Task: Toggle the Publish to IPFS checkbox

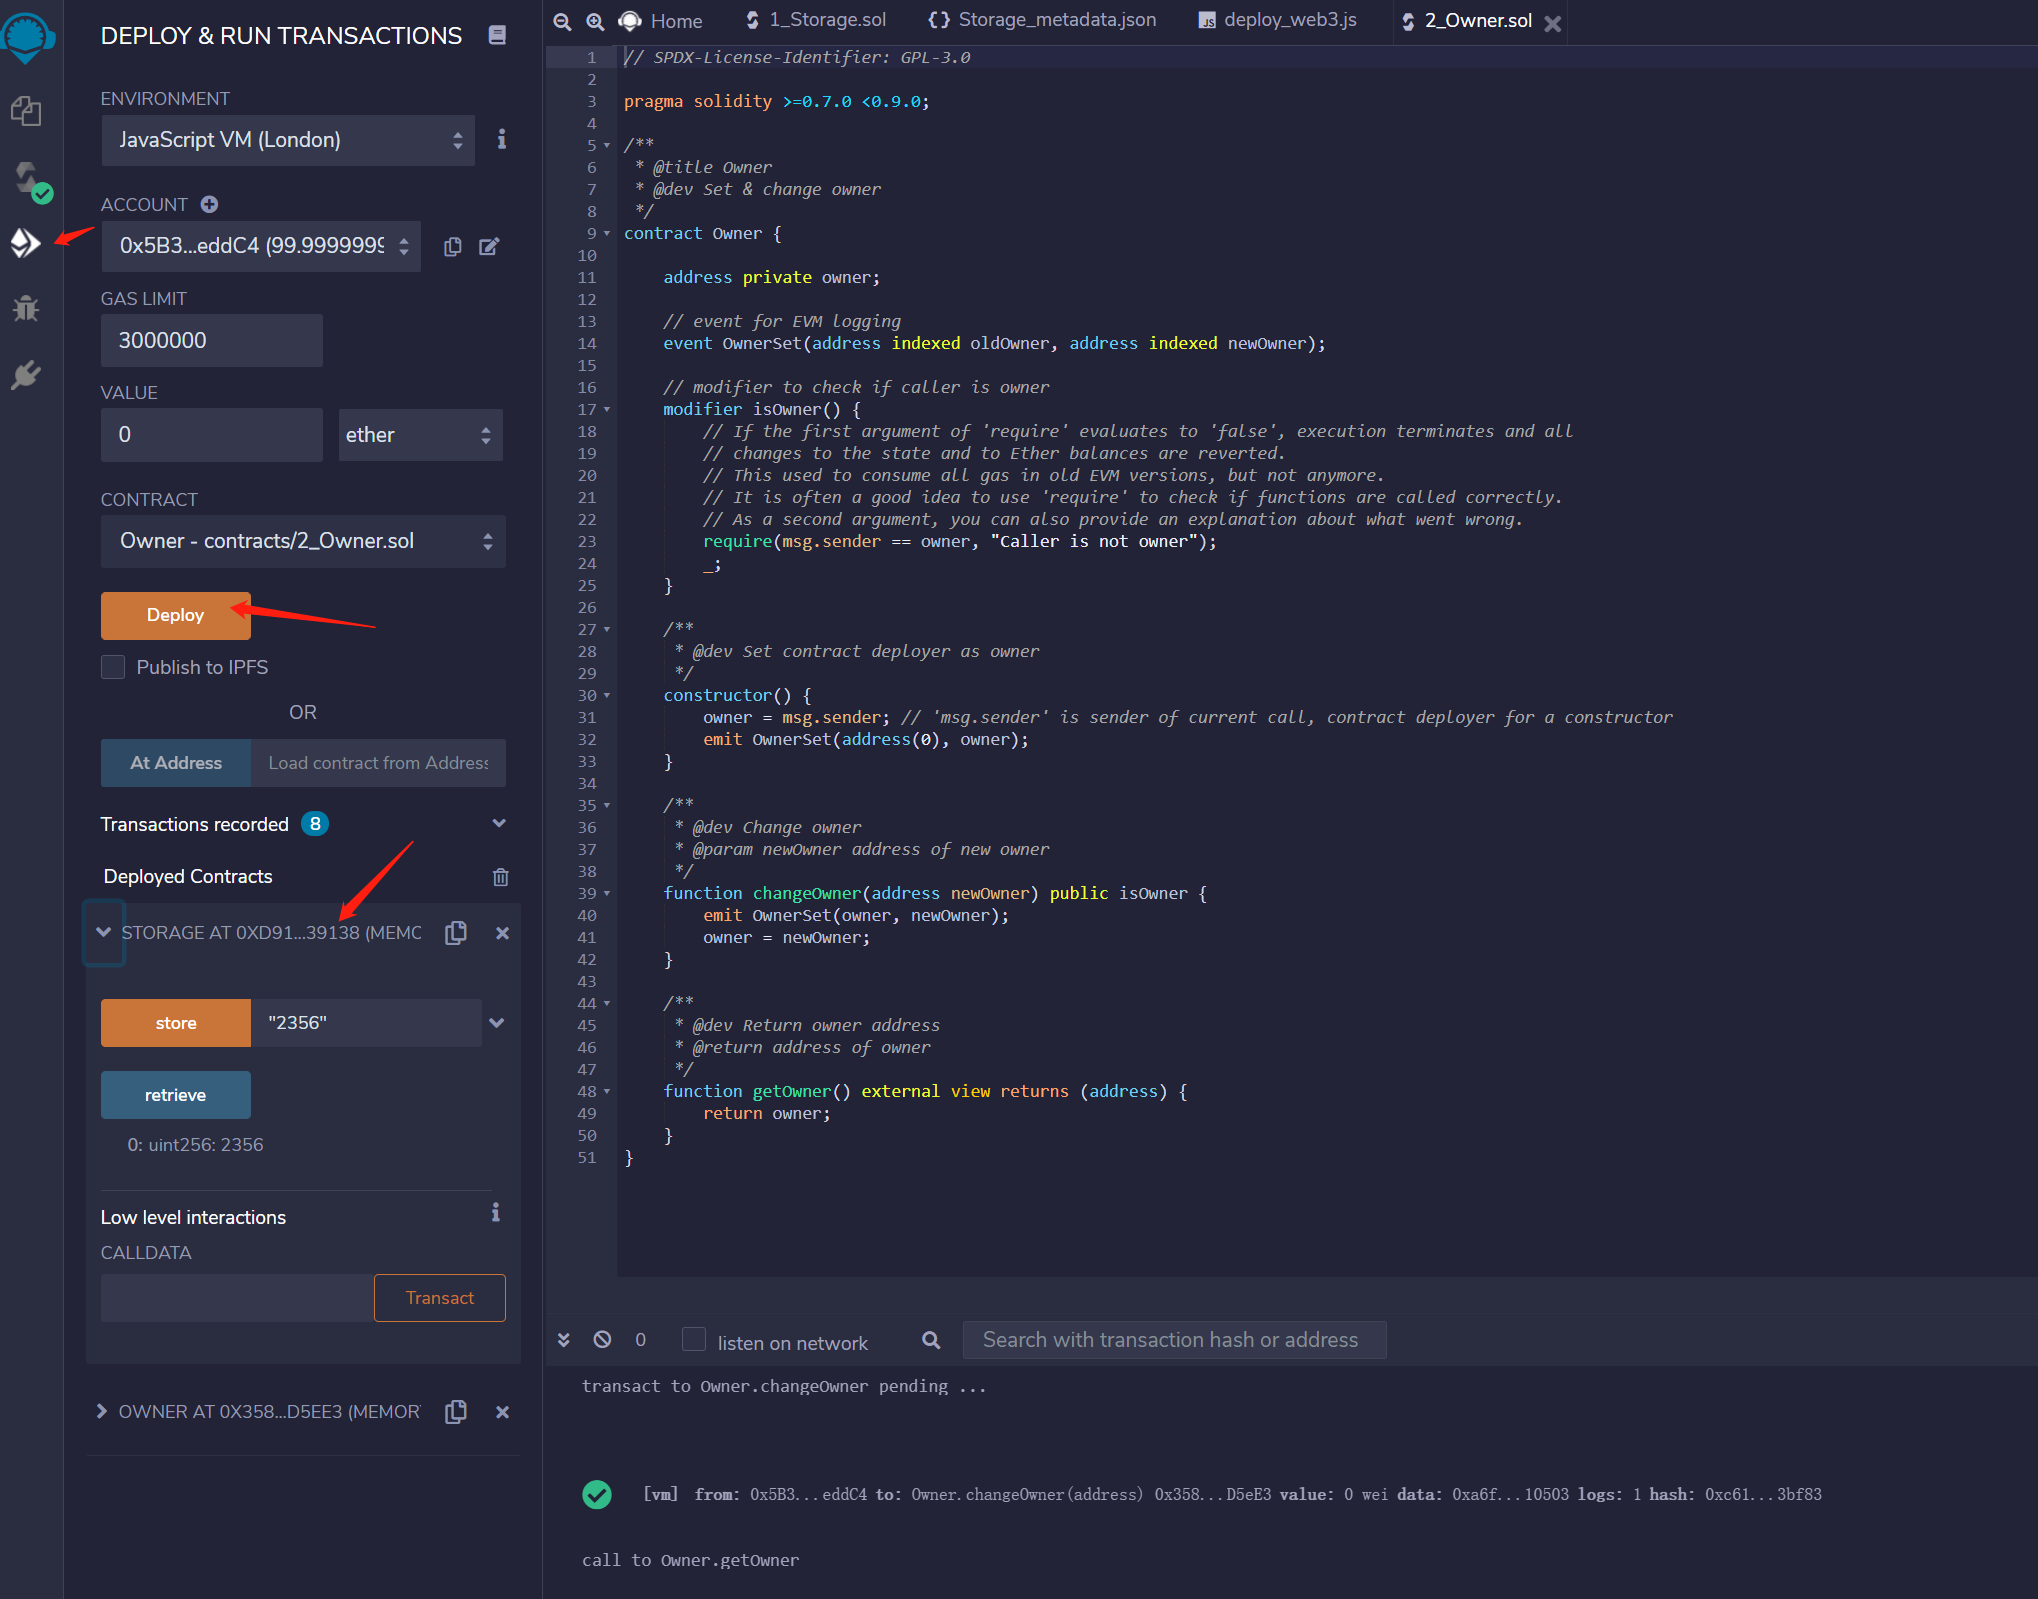Action: coord(113,667)
